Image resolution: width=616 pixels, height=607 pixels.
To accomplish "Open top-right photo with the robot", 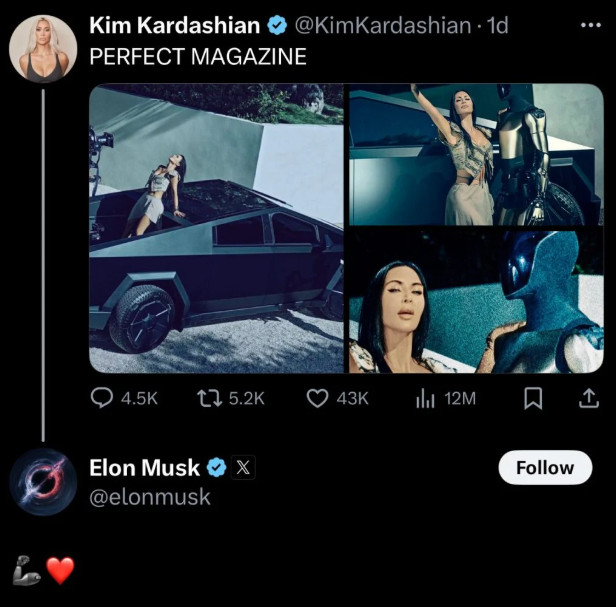I will (x=475, y=154).
